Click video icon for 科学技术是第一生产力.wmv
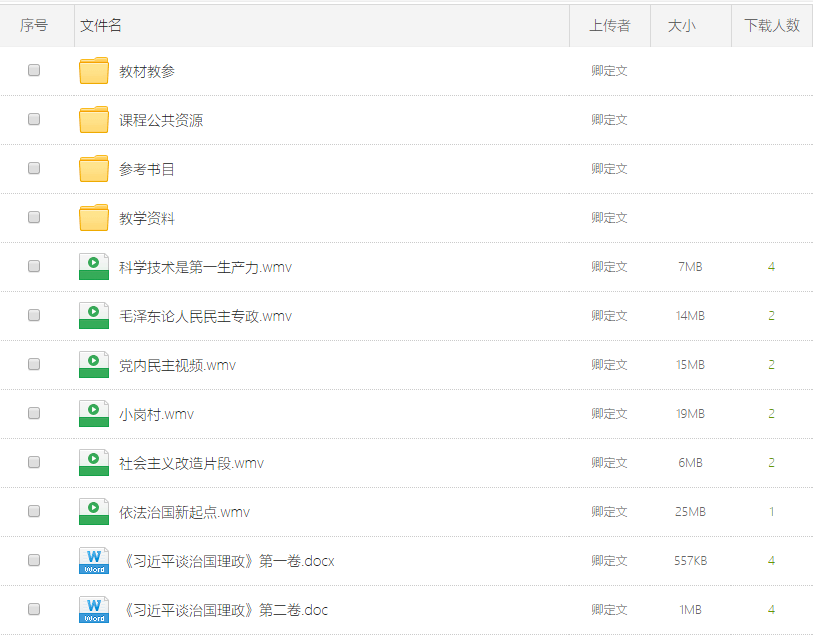The height and width of the screenshot is (644, 813). click(94, 267)
